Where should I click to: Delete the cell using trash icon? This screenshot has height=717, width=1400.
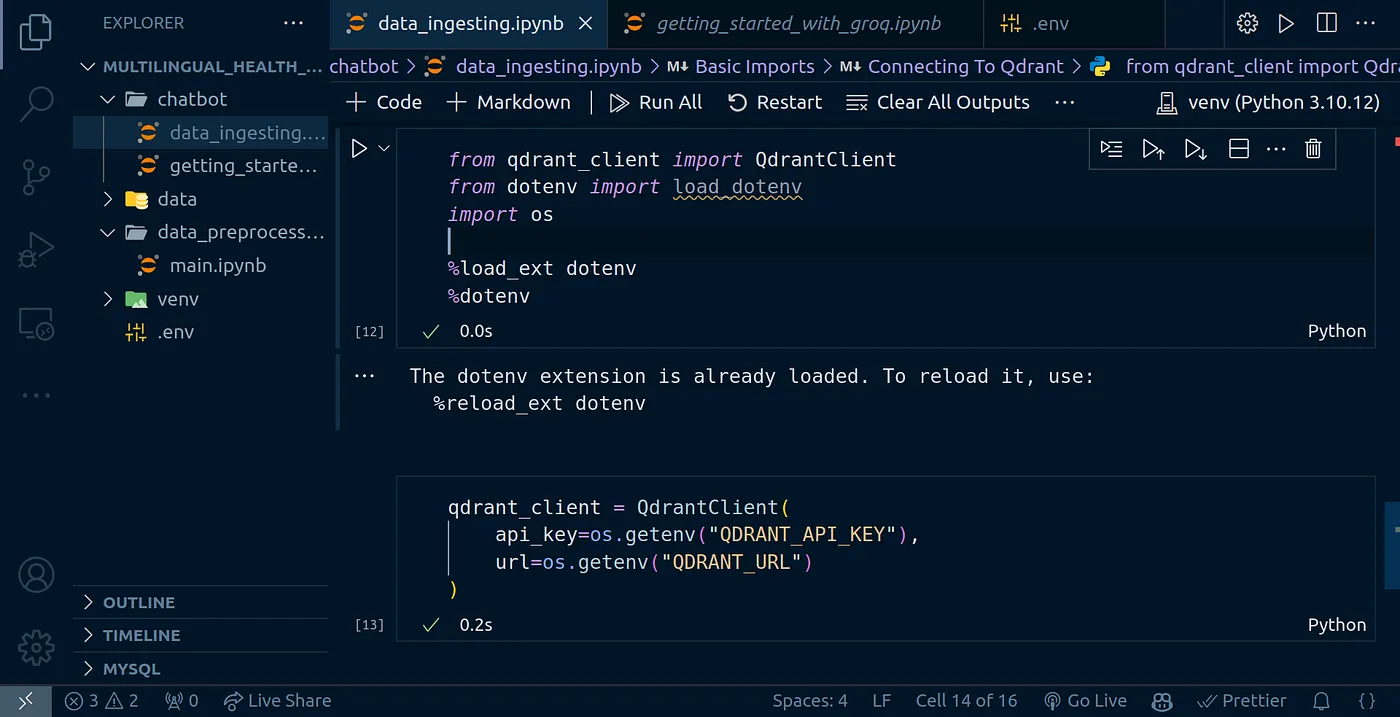pos(1313,149)
